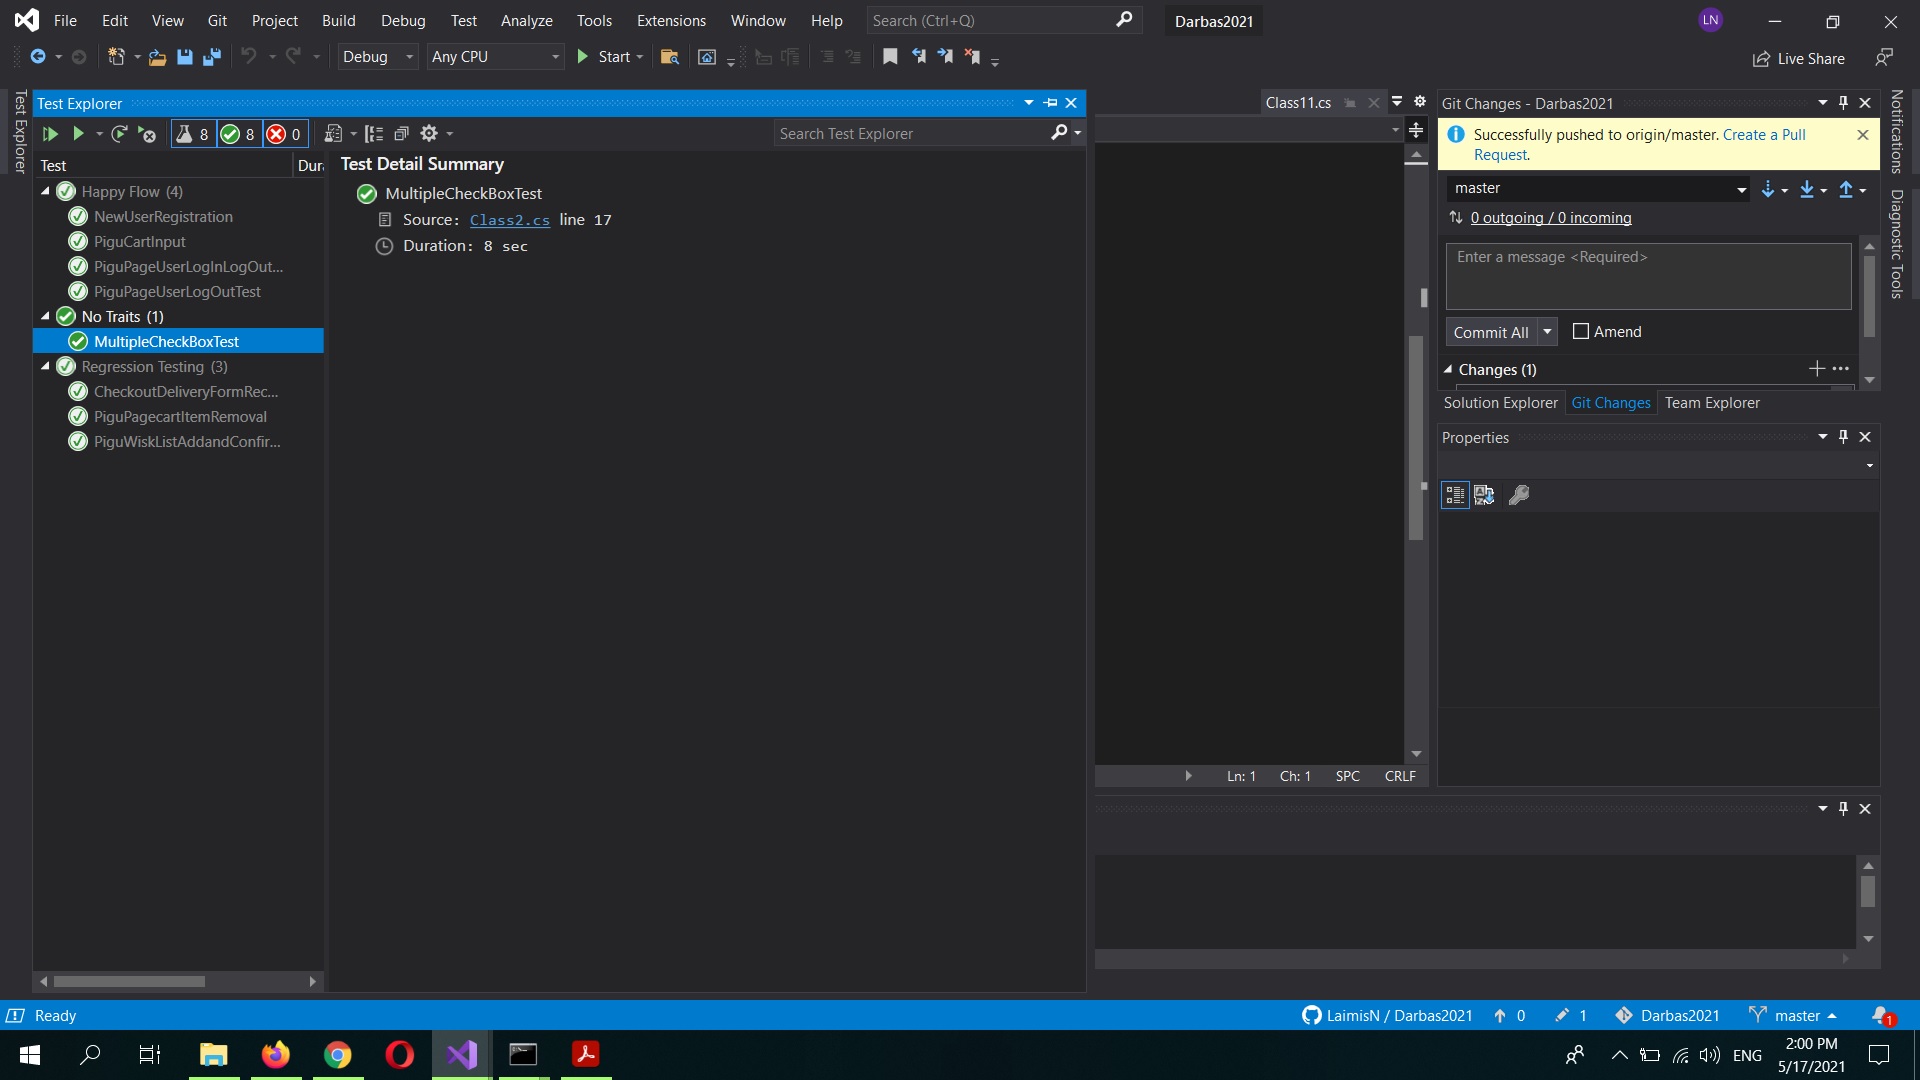The height and width of the screenshot is (1080, 1920).
Task: Open Test Explorer settings gear
Action: [x=429, y=134]
